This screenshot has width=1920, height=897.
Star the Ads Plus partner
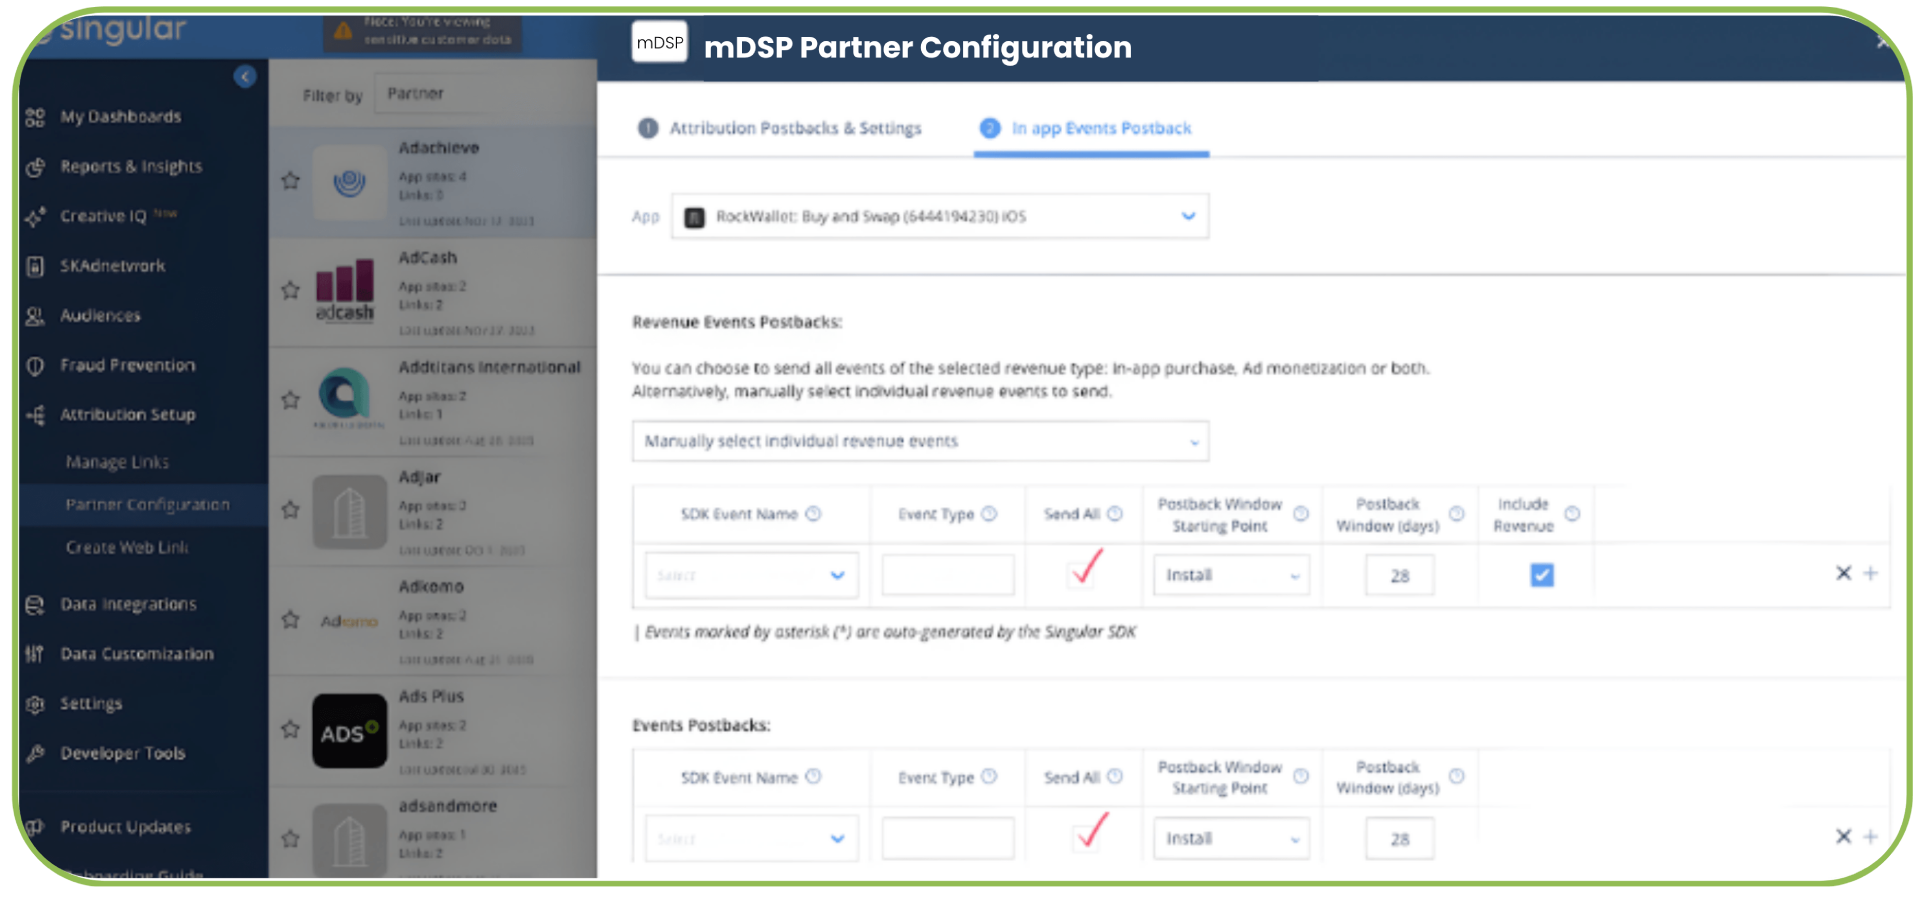tap(291, 729)
